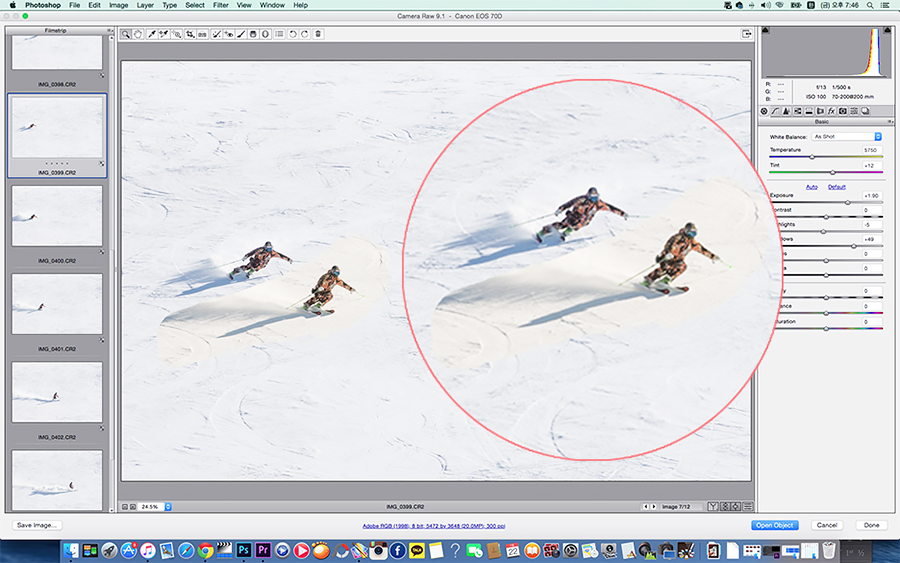Open the zoom level dropdown at 24.5%

tap(168, 507)
